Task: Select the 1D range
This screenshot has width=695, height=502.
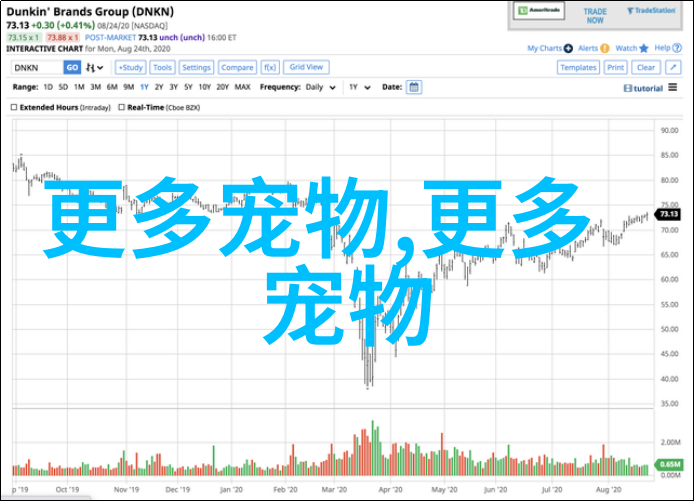Action: click(48, 87)
